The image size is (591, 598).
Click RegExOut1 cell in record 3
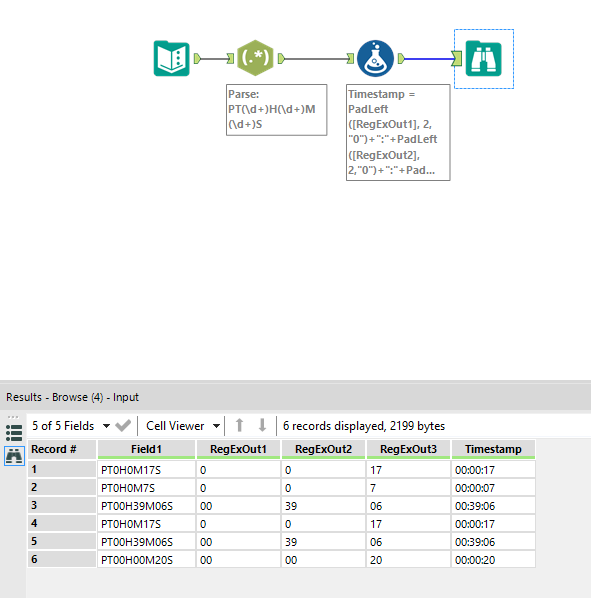238,506
